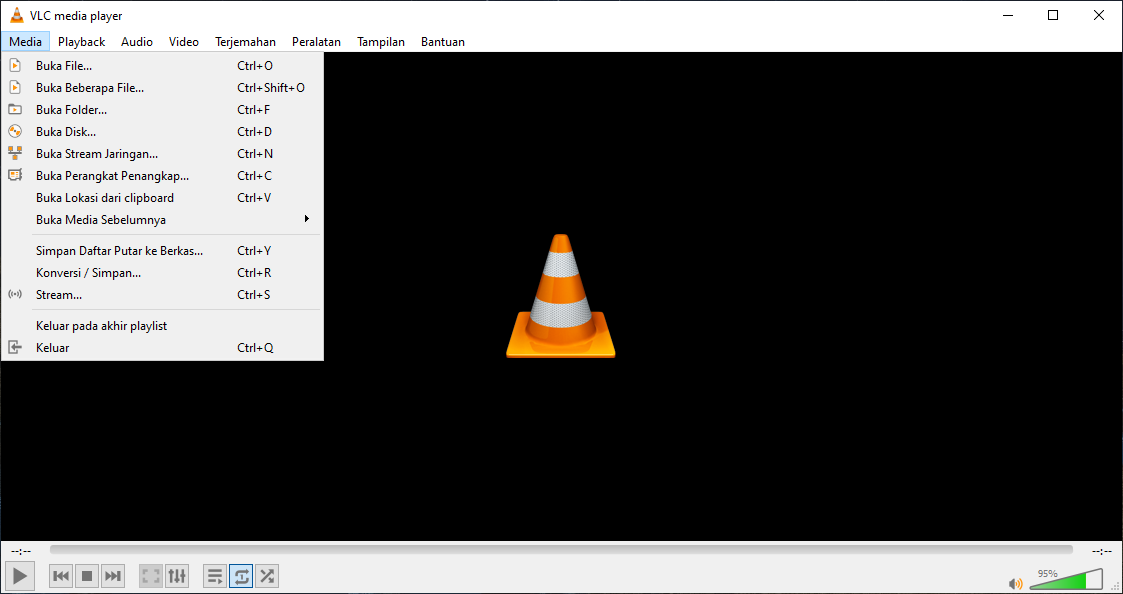Click the Stream broadcast icon

pyautogui.click(x=15, y=294)
